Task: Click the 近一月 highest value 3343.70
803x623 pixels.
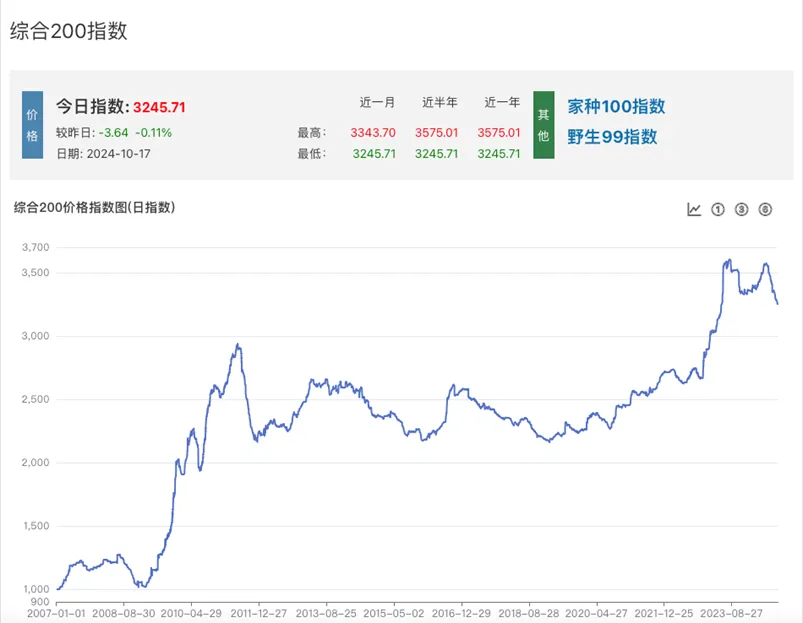Action: click(x=373, y=133)
